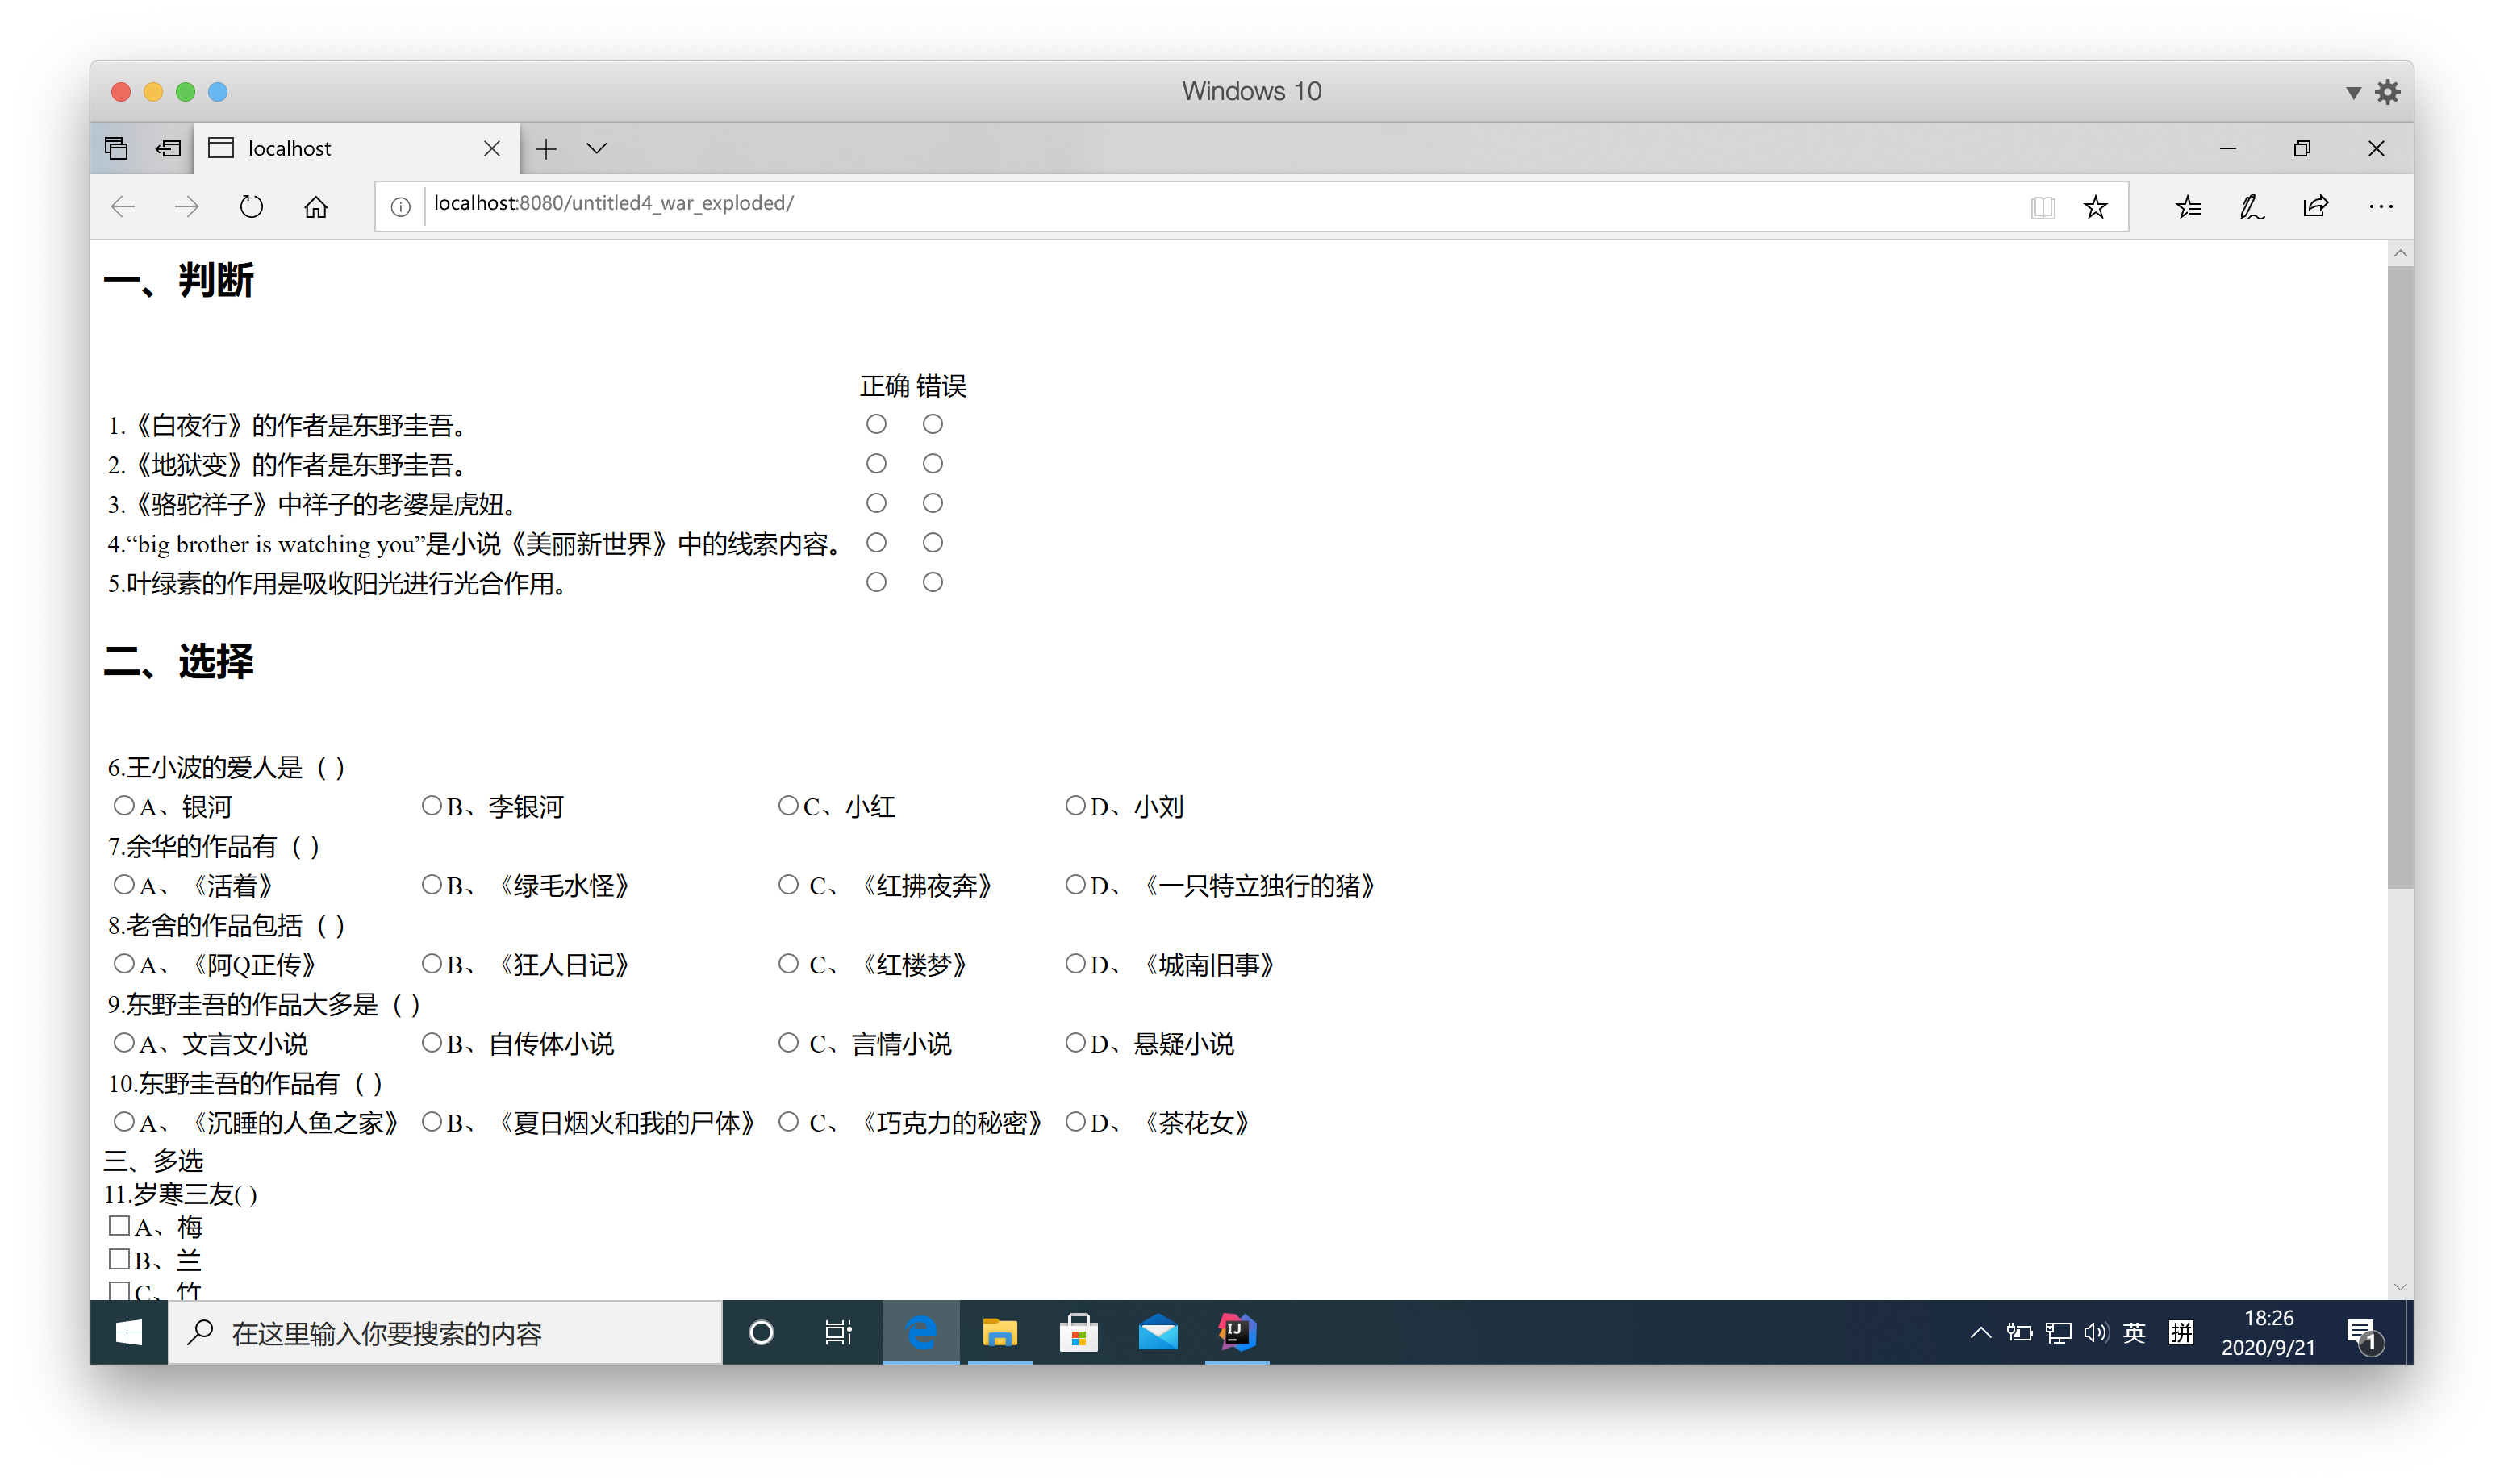Click the 一、判断 heading

pyautogui.click(x=178, y=280)
